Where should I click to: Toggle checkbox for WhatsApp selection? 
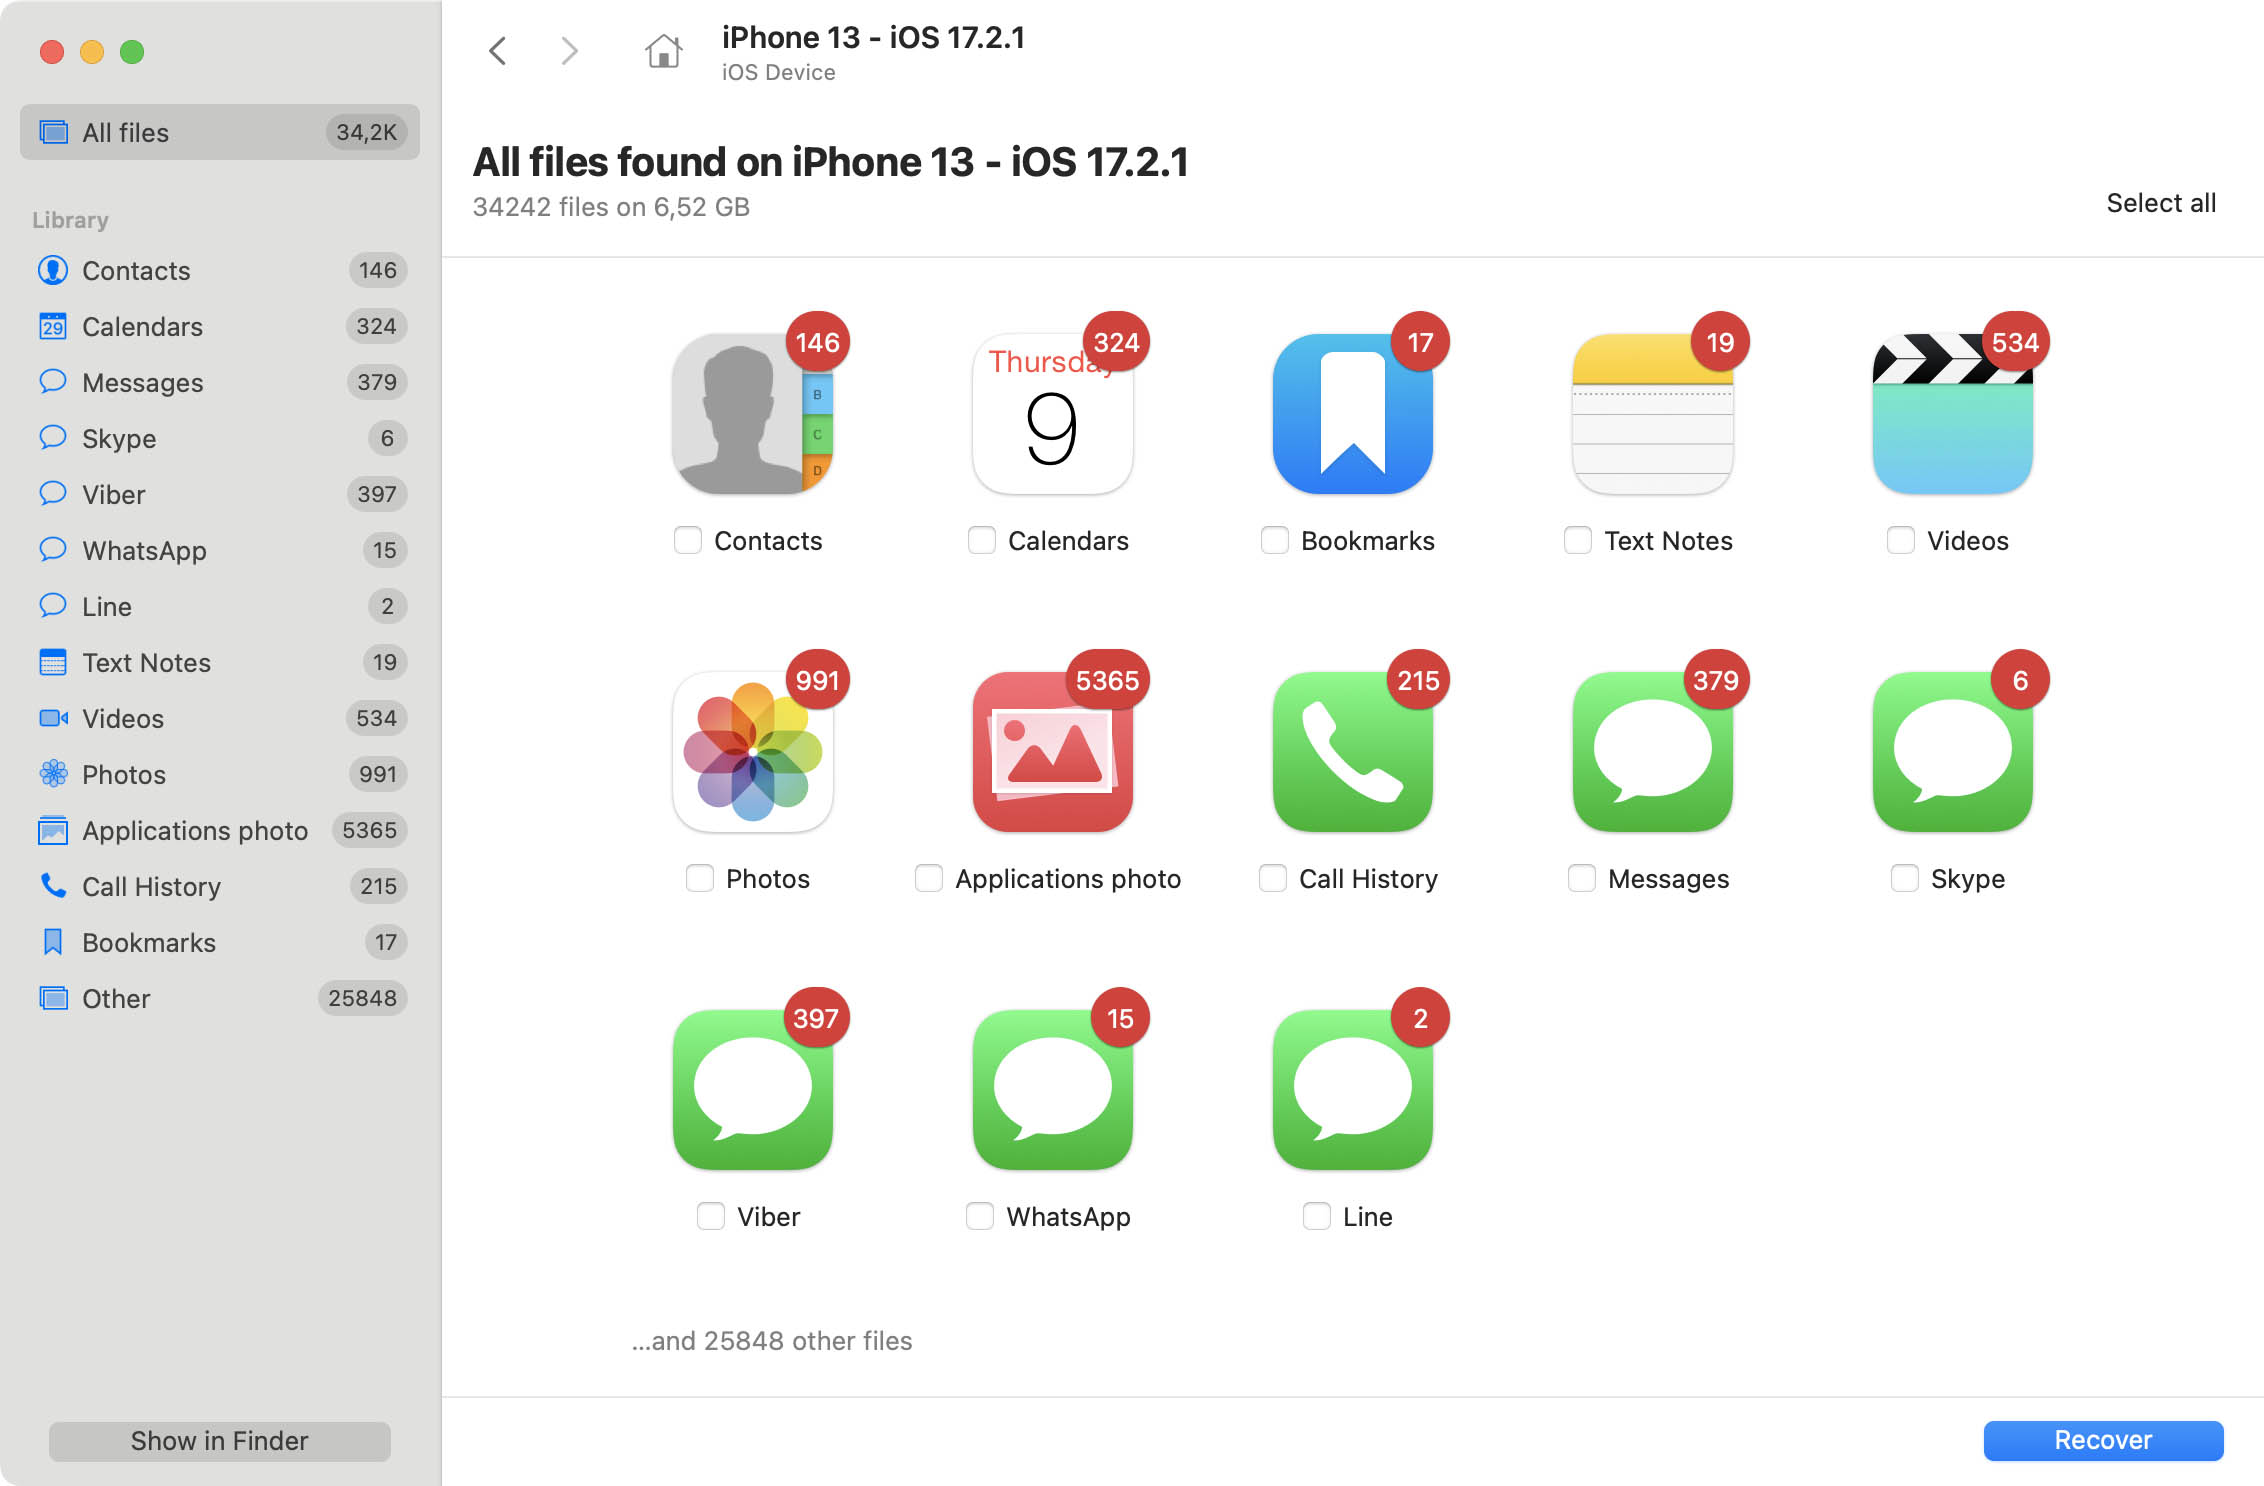point(979,1216)
